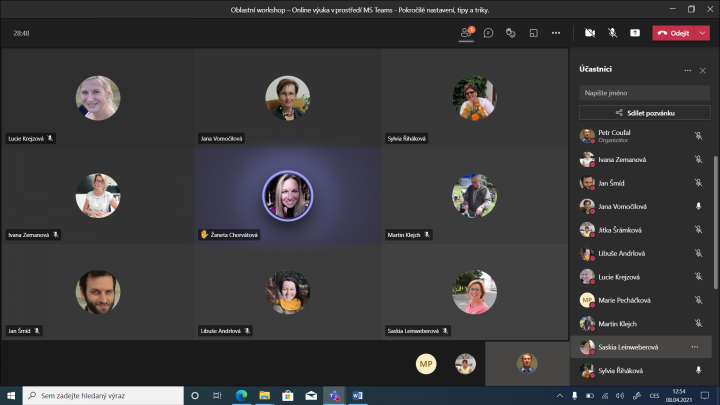The width and height of the screenshot is (720, 405).
Task: Open Task View from taskbar
Action: point(217,395)
